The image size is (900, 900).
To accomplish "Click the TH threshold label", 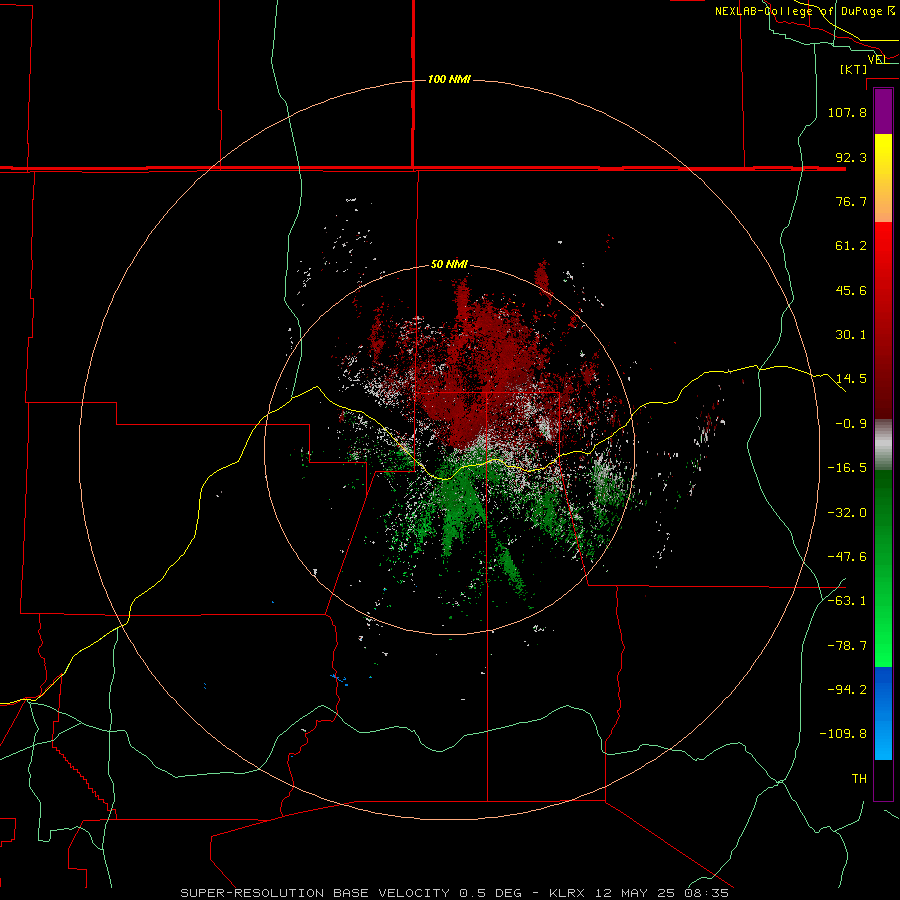I will point(859,779).
